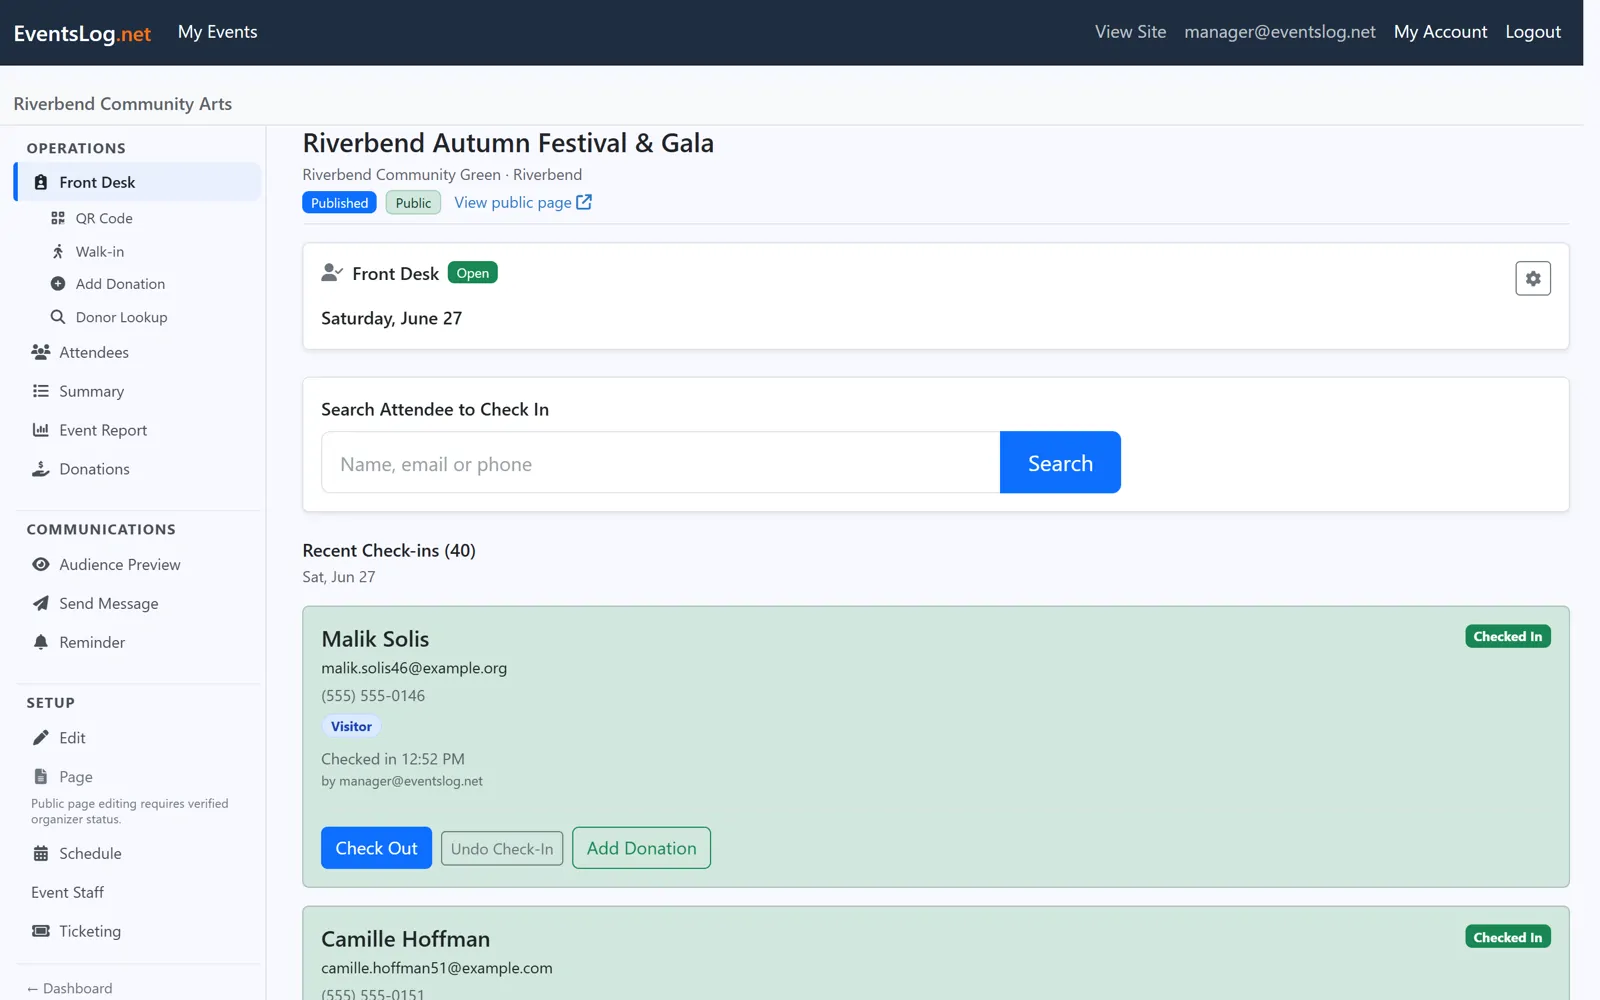Click the Donor Lookup magnifier icon
This screenshot has width=1600, height=1000.
click(58, 317)
